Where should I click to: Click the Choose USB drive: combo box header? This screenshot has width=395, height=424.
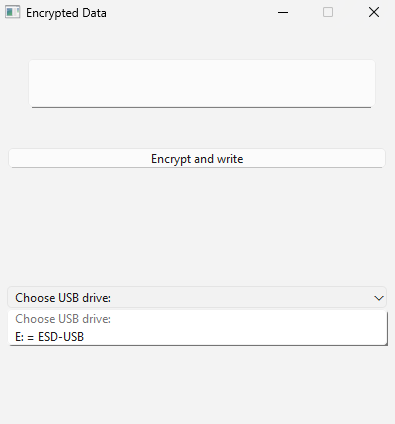197,297
